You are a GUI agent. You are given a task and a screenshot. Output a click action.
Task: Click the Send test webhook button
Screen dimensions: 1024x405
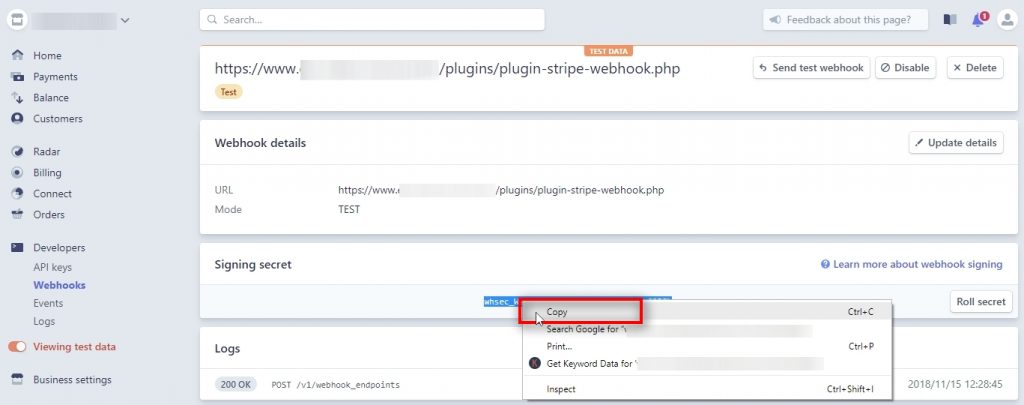811,68
